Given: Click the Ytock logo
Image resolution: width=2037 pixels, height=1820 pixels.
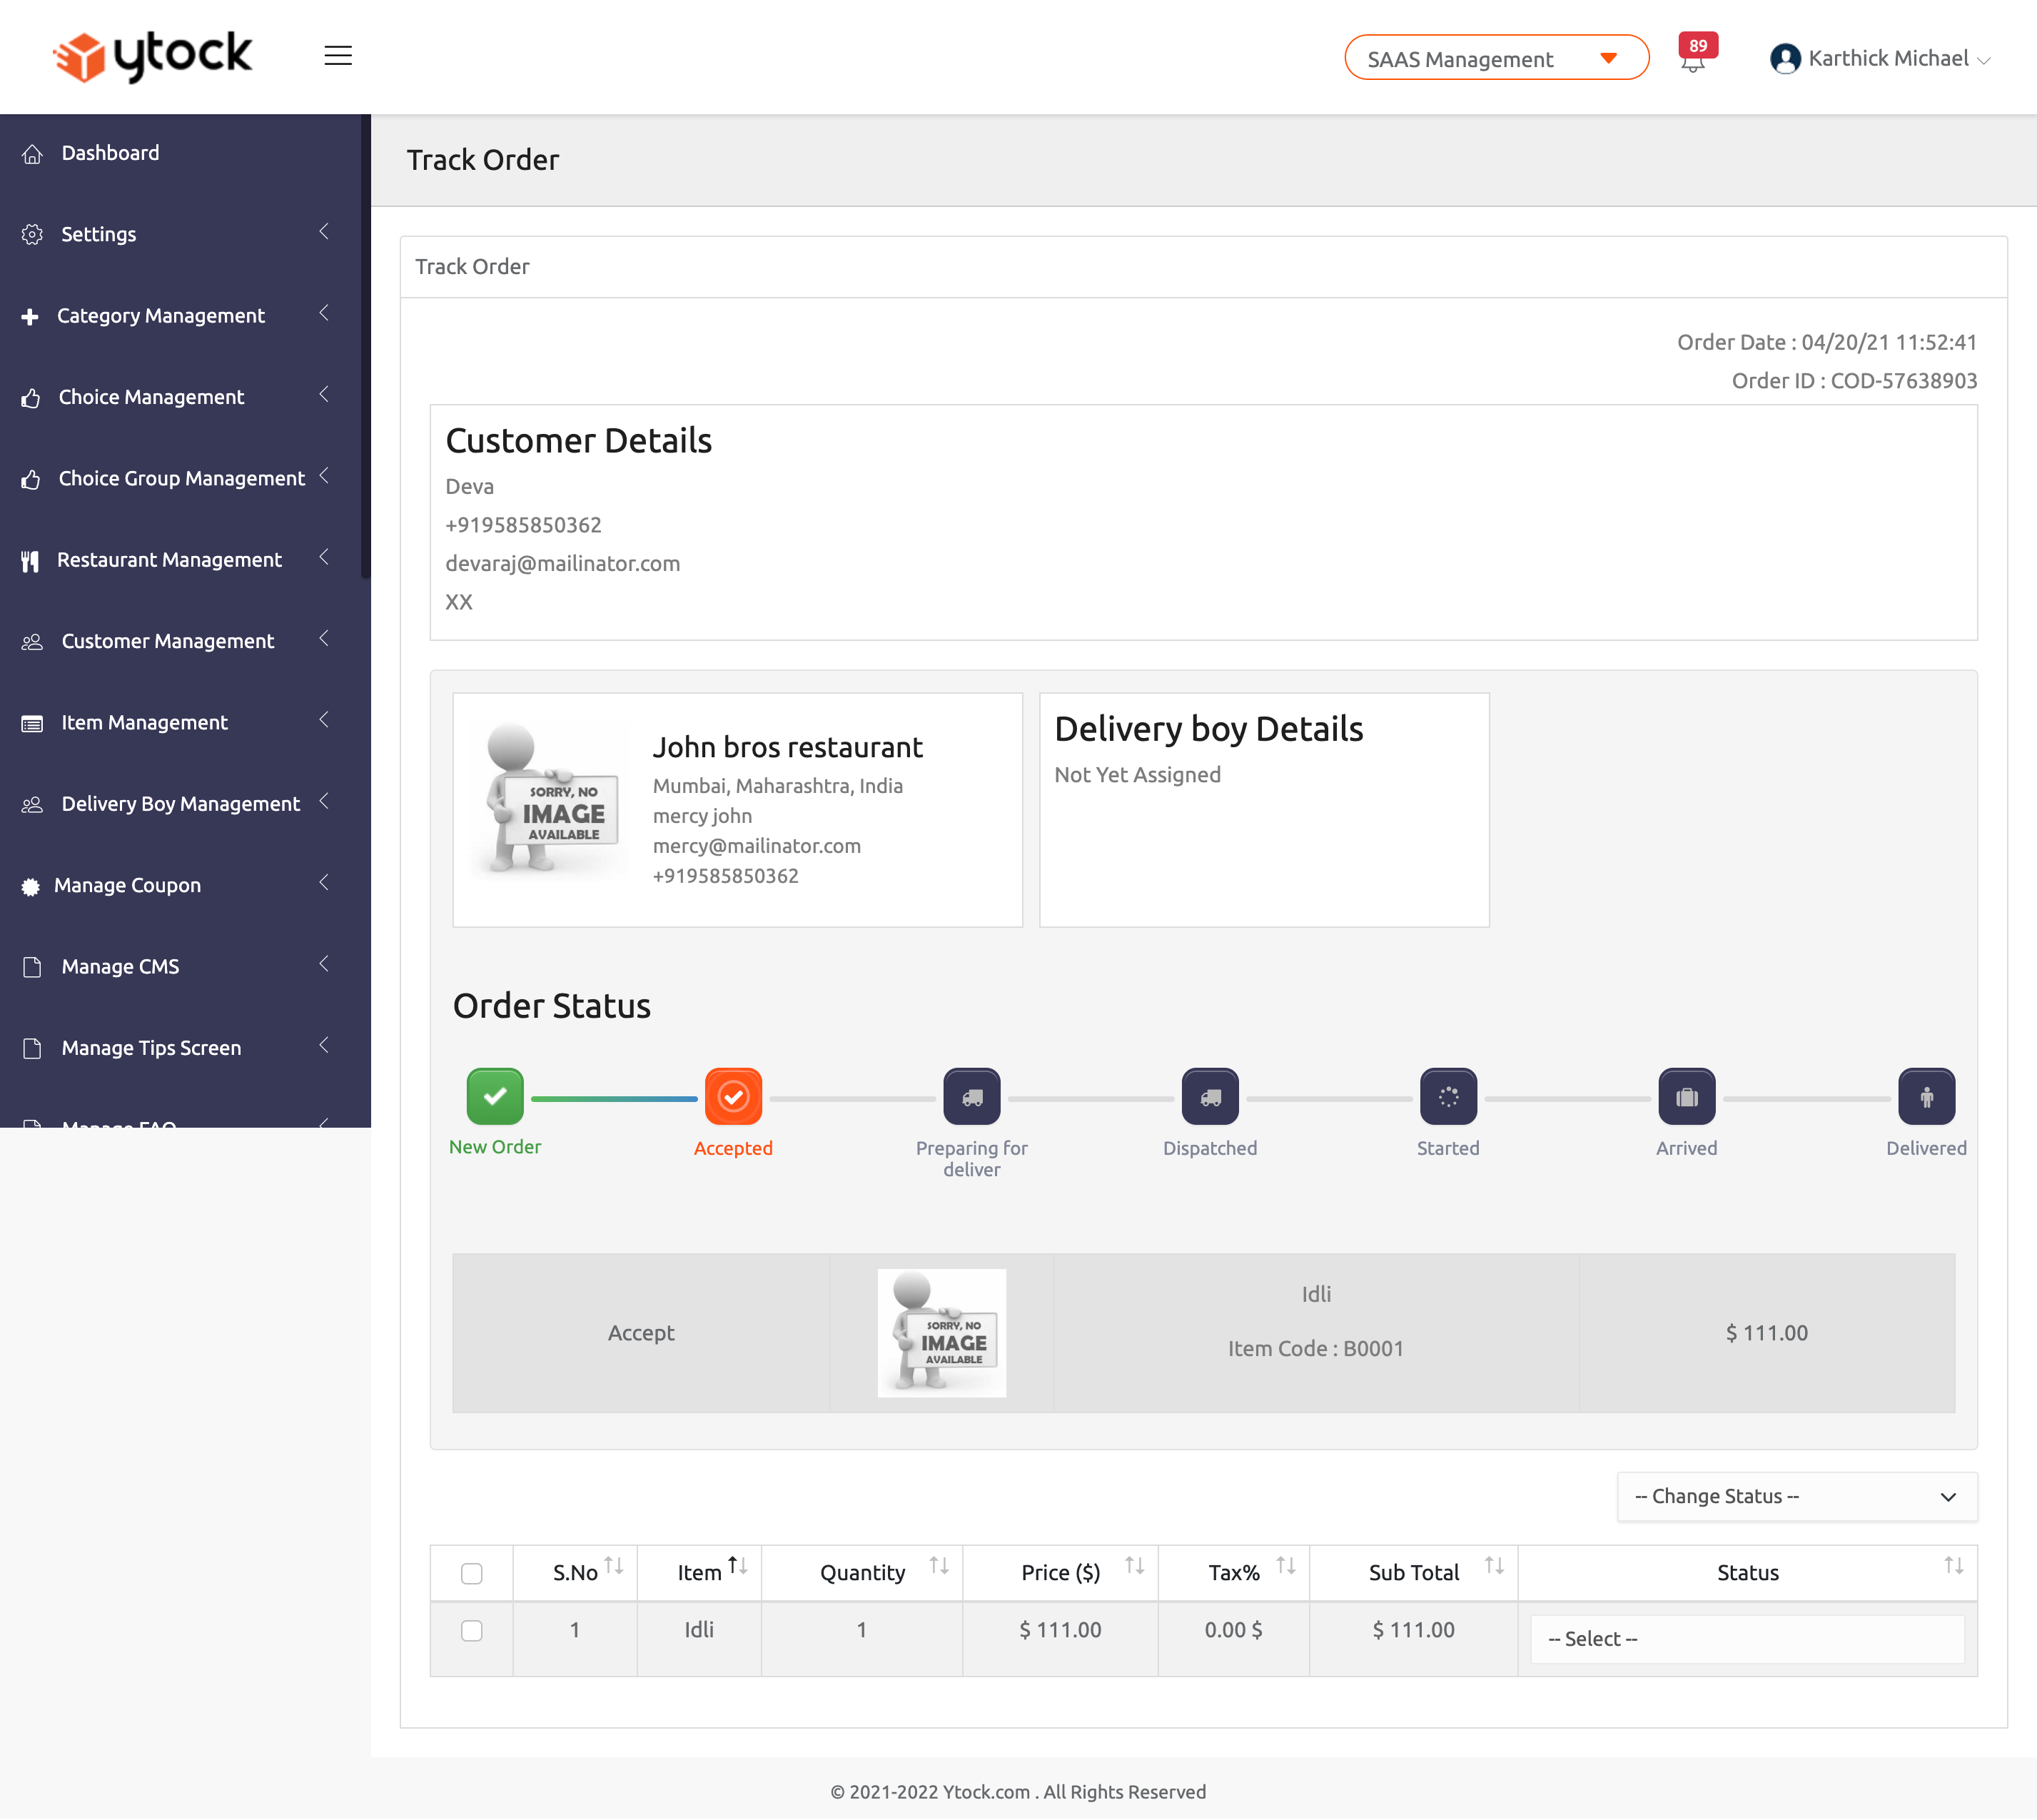Looking at the screenshot, I should click(152, 56).
